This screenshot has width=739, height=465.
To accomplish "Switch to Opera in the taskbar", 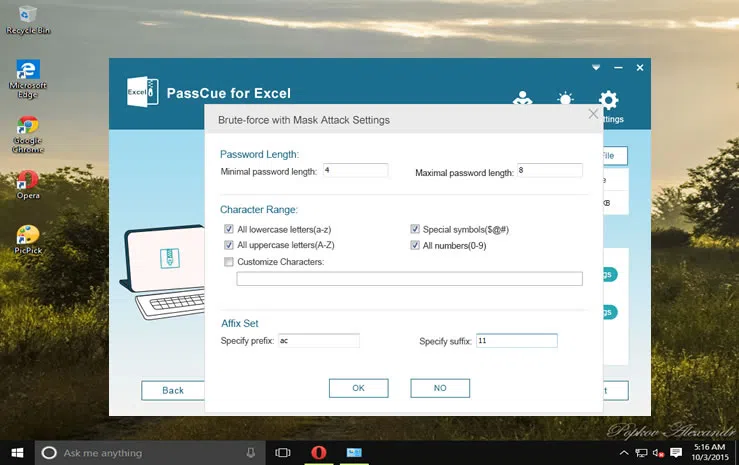I will pyautogui.click(x=319, y=453).
